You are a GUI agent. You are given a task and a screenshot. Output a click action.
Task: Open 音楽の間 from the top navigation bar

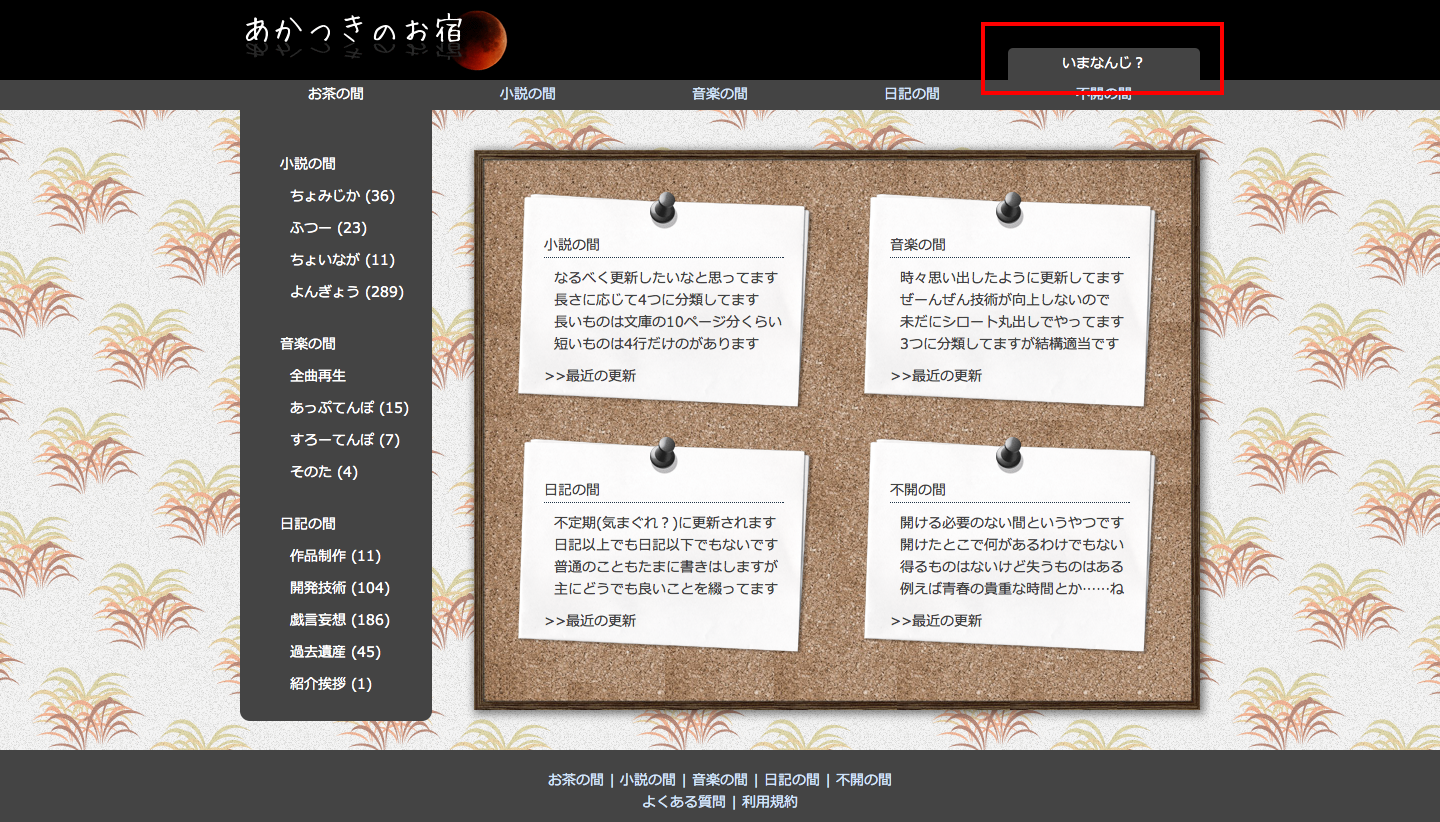[x=719, y=94]
